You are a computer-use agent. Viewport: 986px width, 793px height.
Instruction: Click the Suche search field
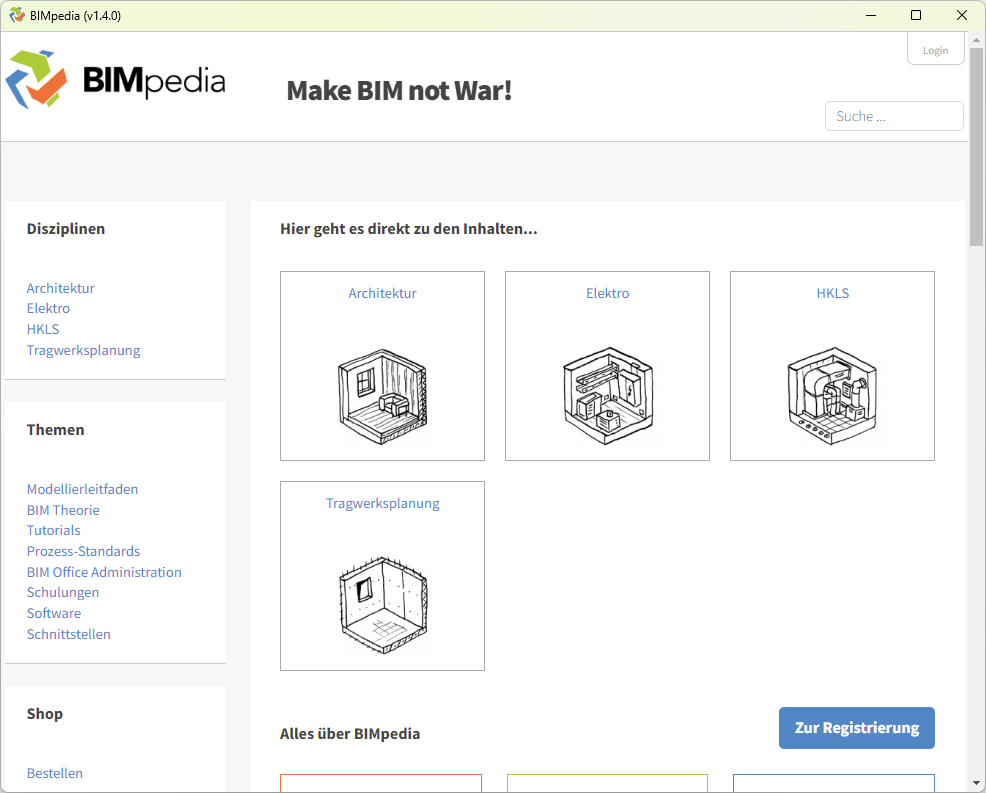pos(893,116)
